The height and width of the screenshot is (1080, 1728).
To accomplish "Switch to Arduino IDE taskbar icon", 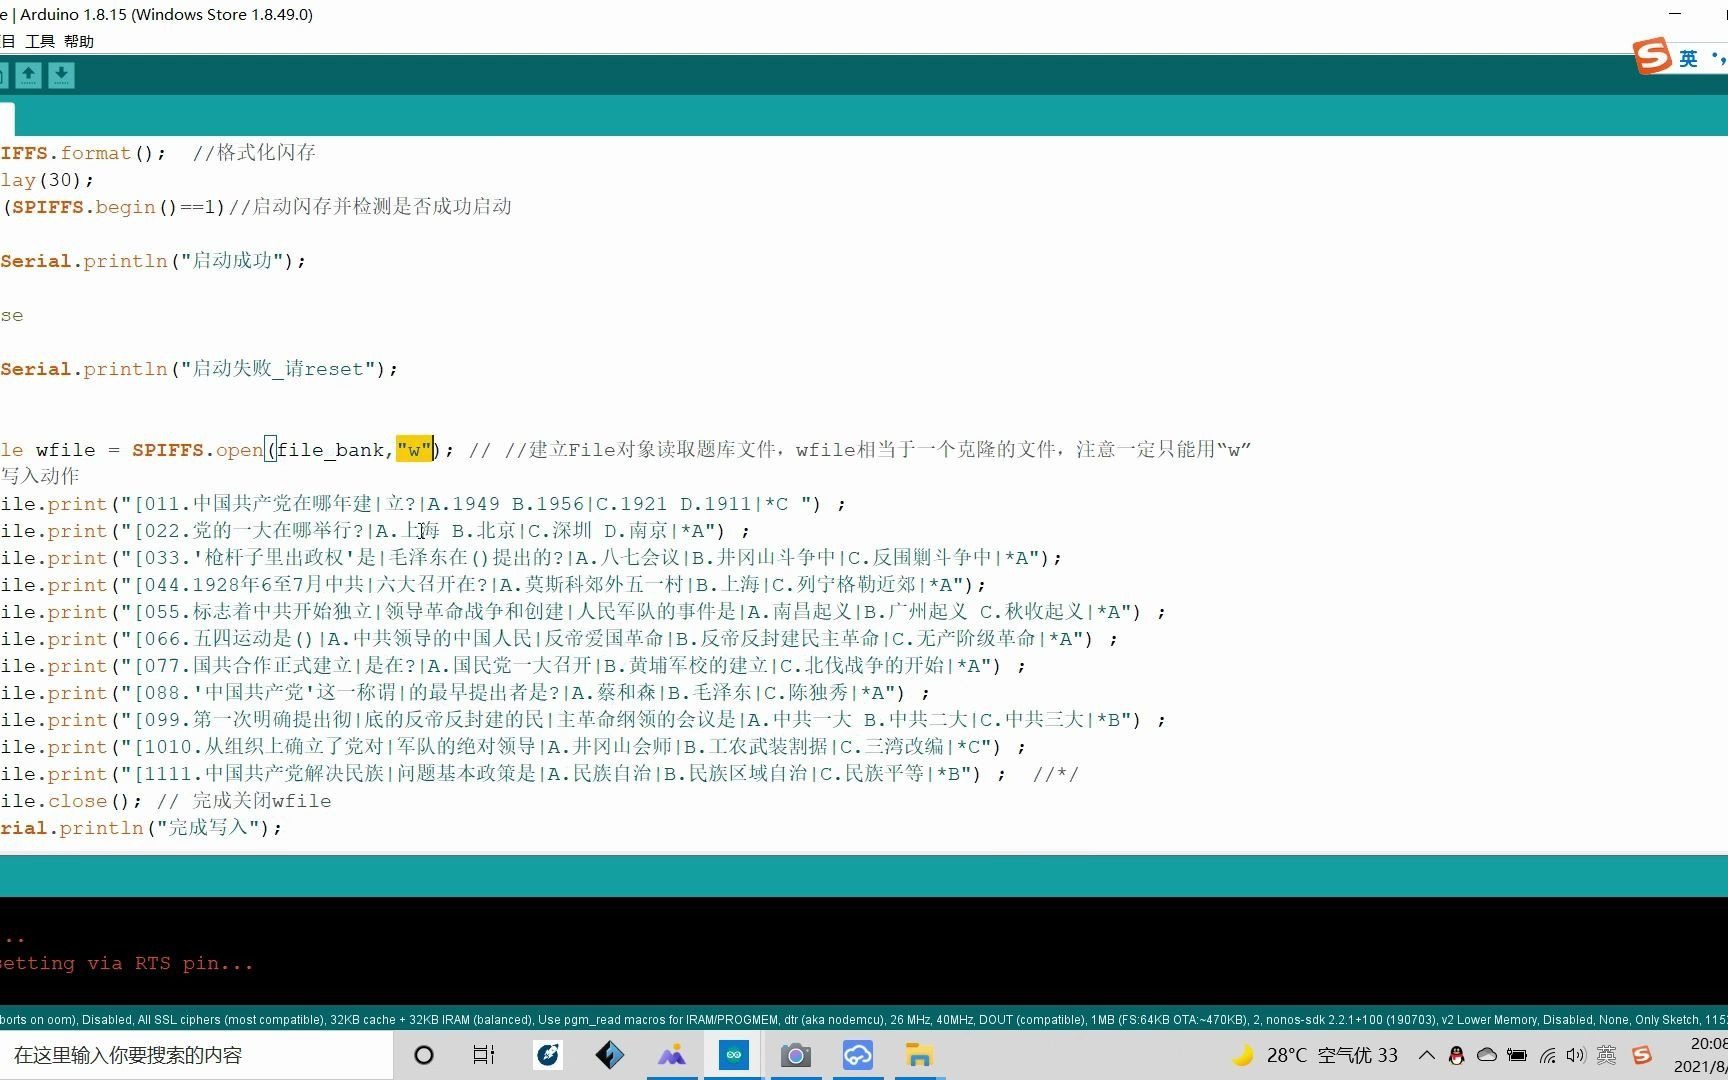I will click(734, 1055).
